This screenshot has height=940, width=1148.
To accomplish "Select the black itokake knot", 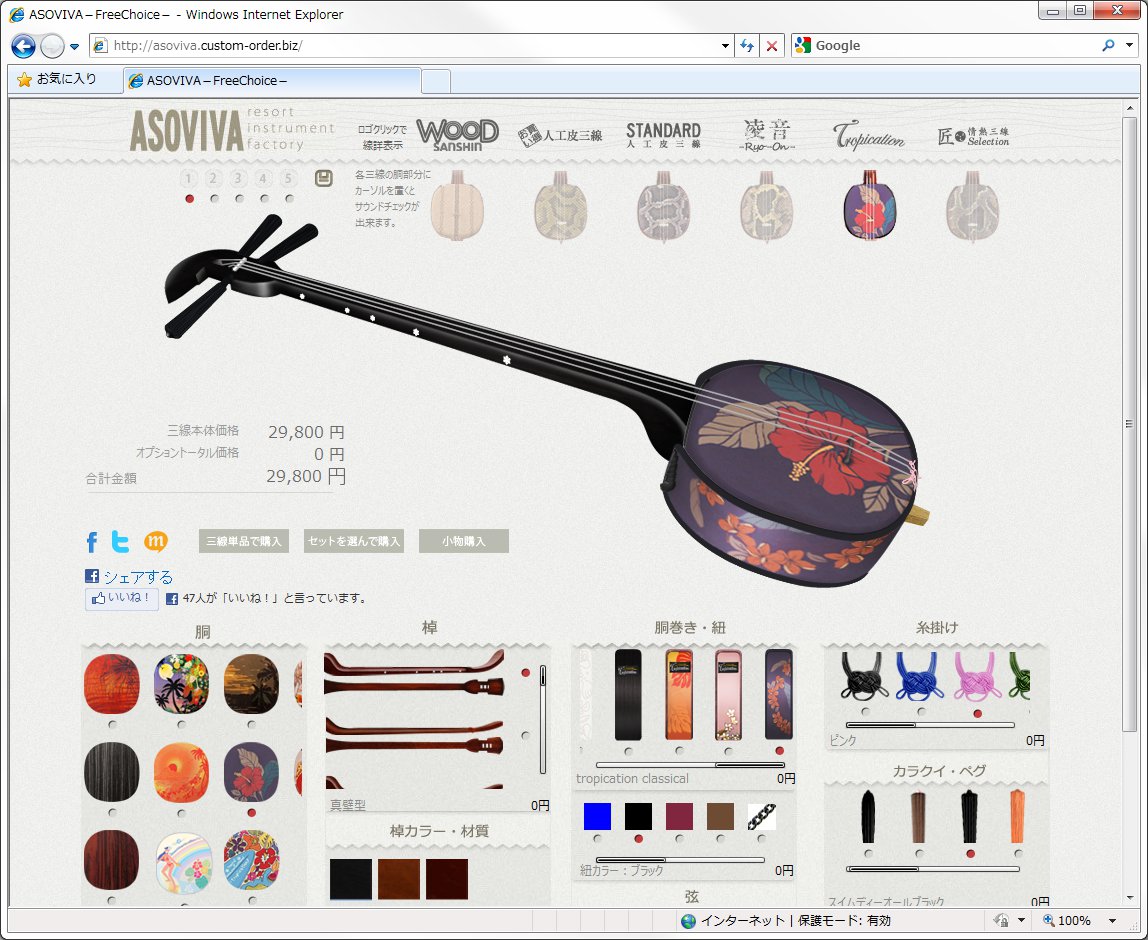I will tap(865, 676).
